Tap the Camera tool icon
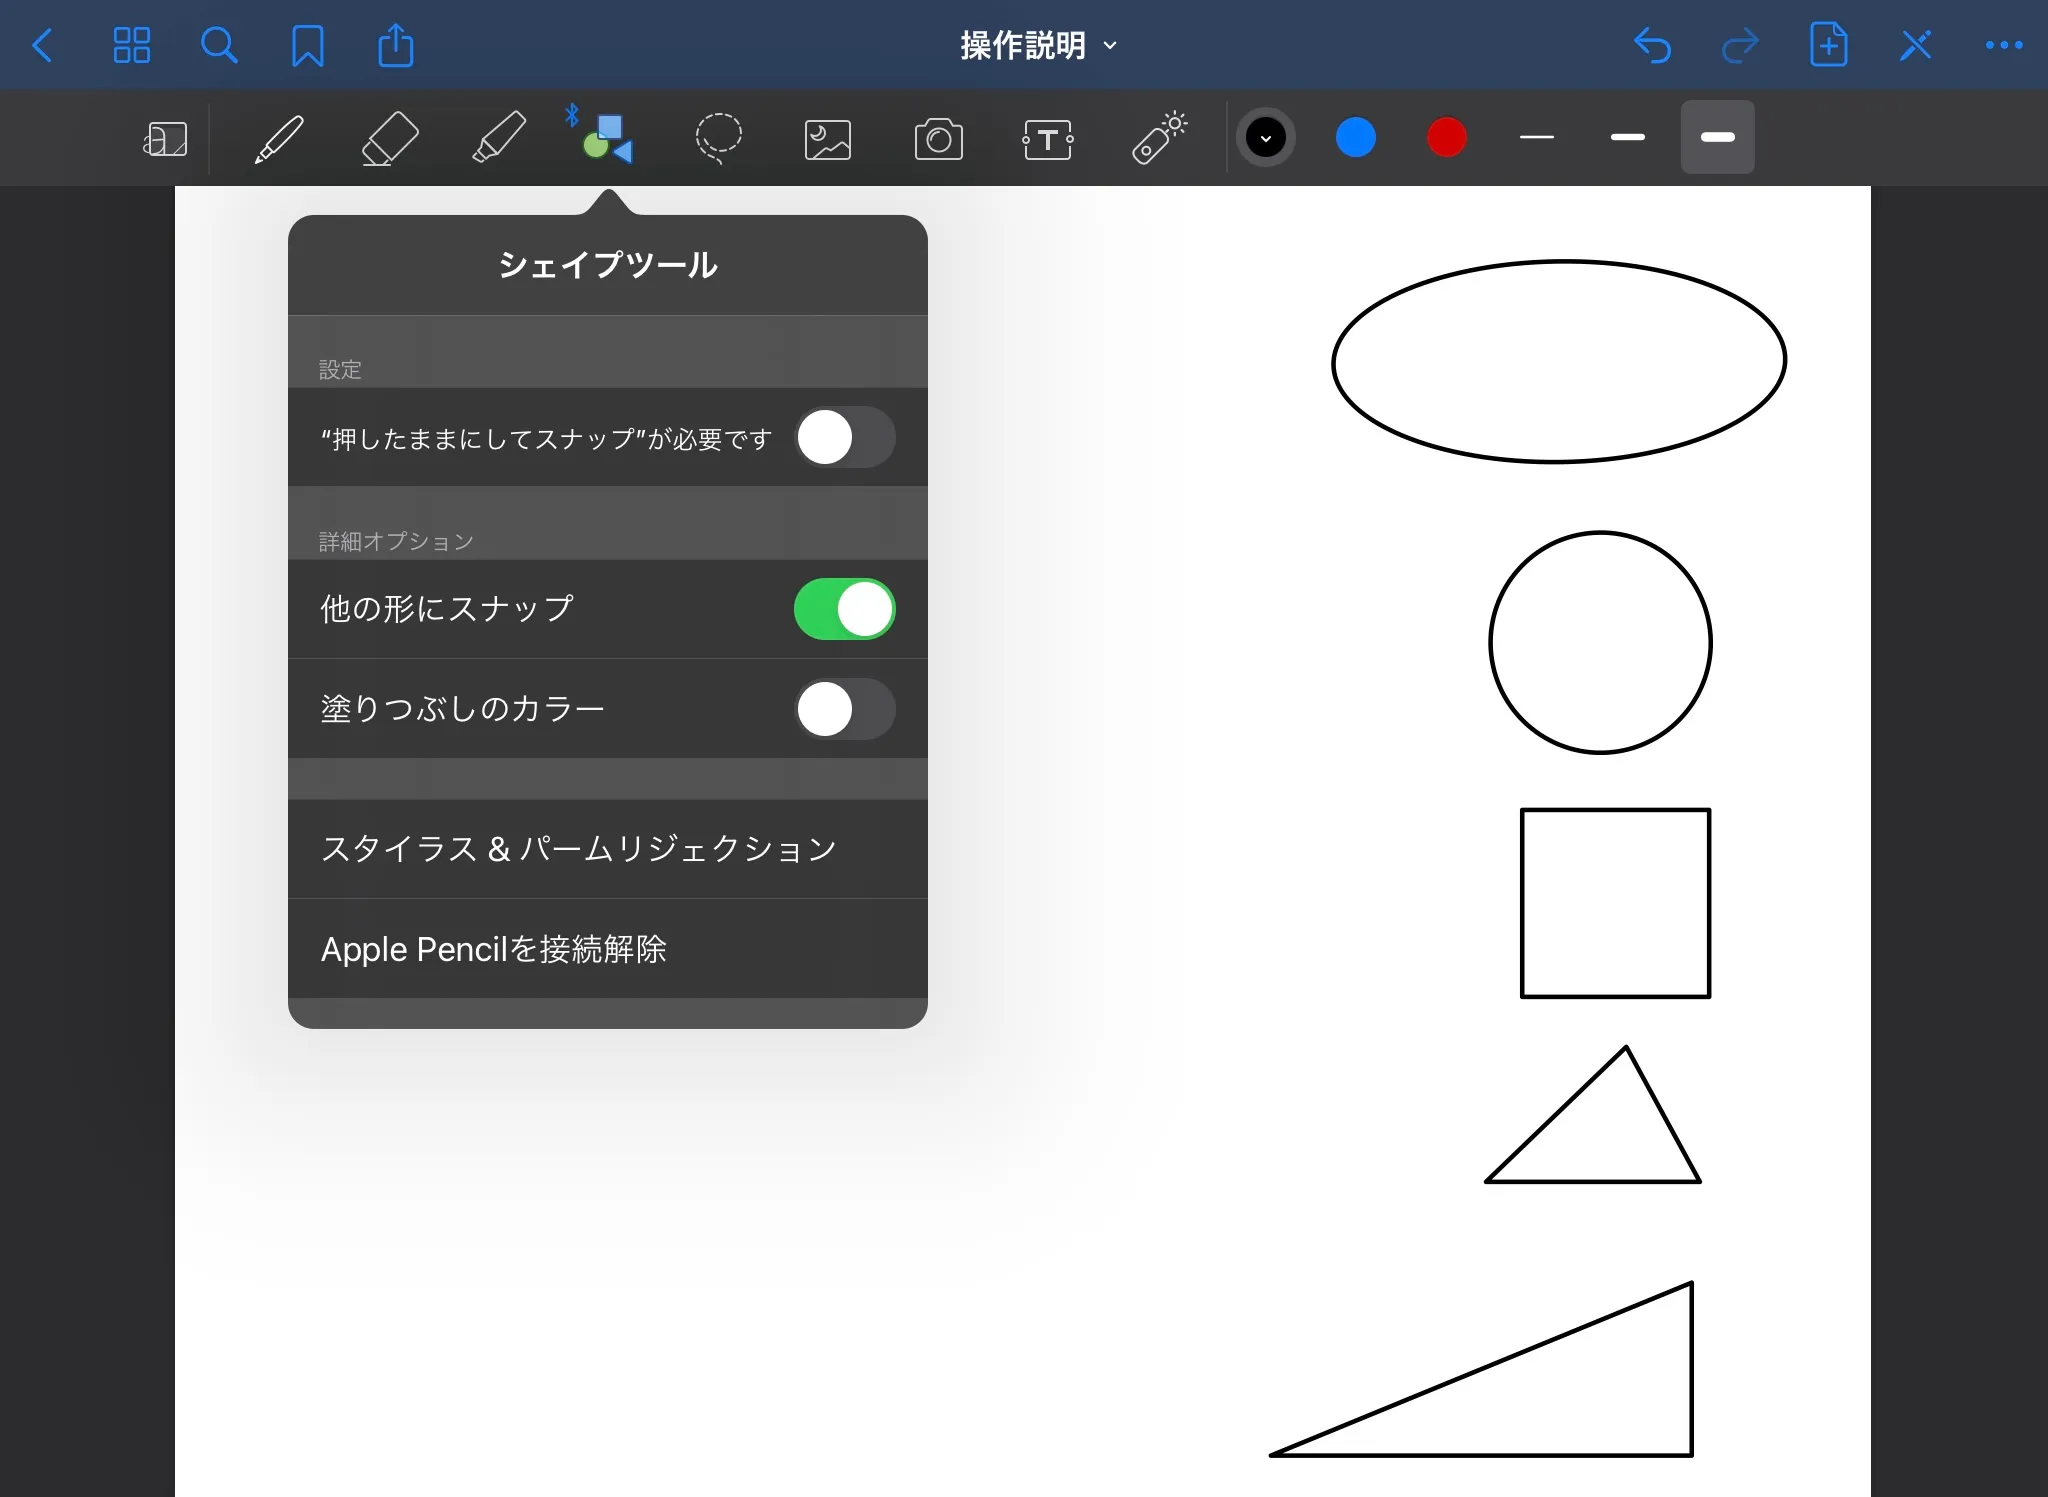The width and height of the screenshot is (2048, 1497). coord(938,139)
